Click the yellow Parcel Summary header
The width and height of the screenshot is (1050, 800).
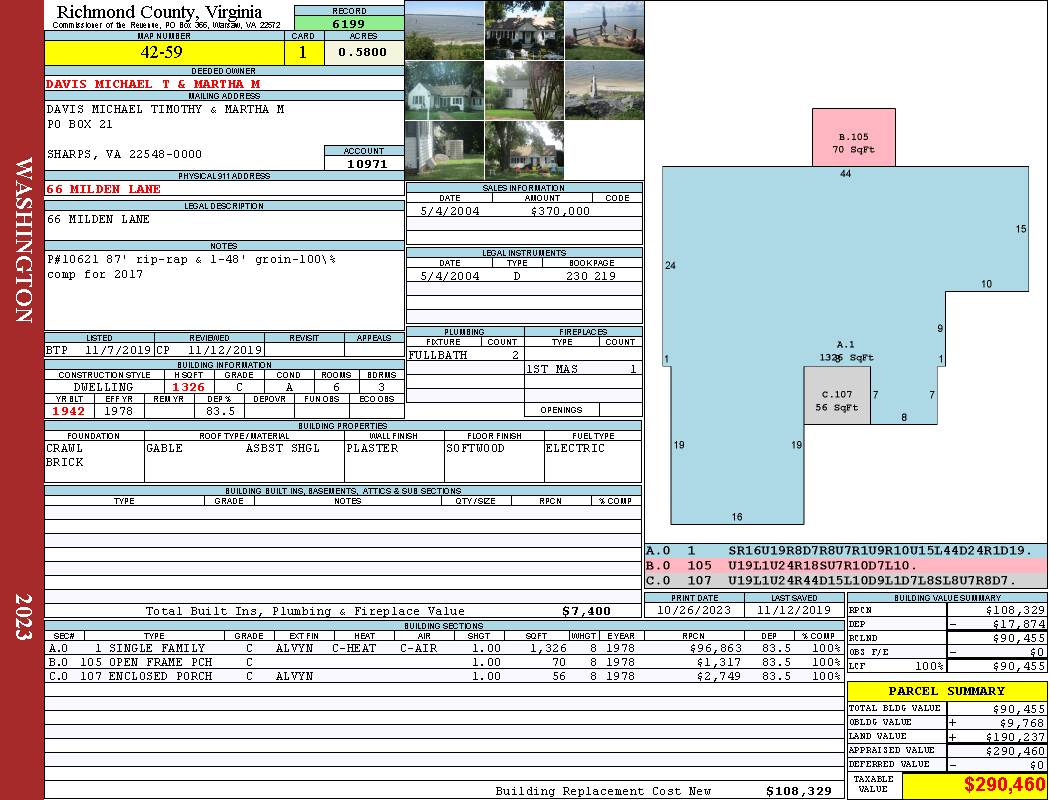[946, 691]
